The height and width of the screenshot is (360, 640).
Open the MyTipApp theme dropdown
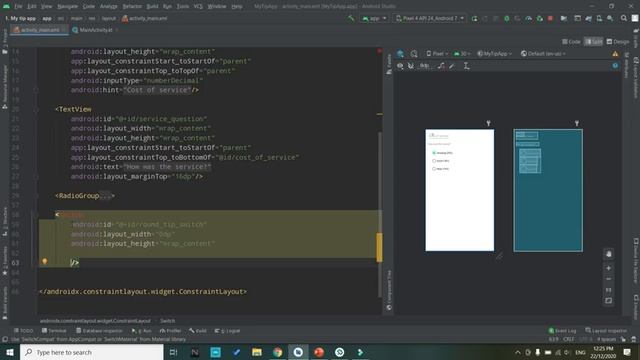coord(494,54)
